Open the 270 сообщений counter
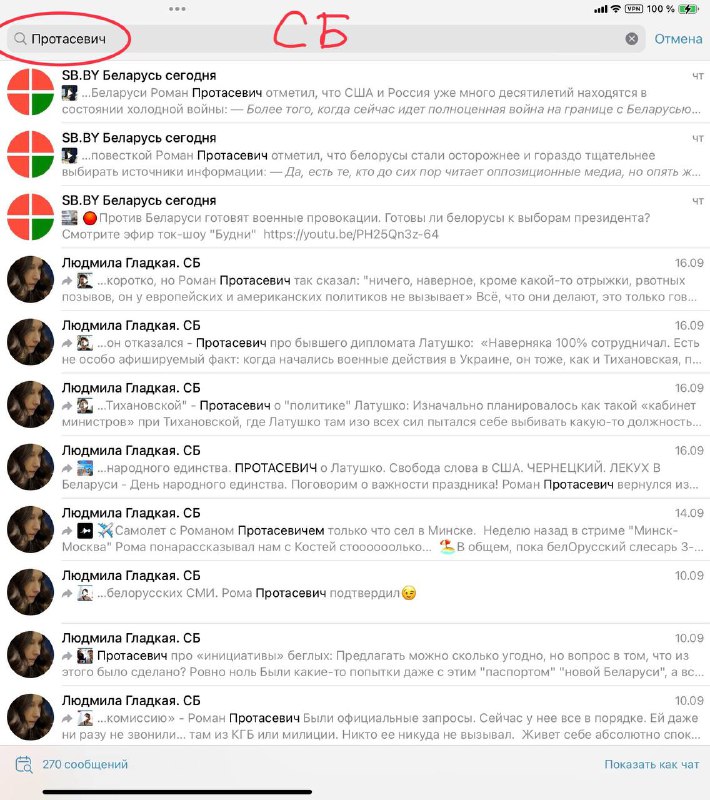Viewport: 710px width, 800px height. (85, 764)
